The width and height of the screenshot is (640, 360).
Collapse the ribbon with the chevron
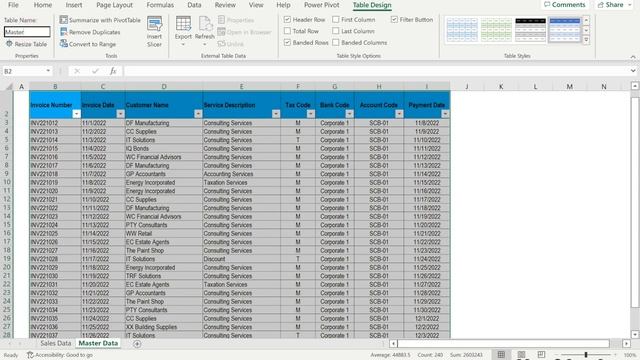(633, 56)
